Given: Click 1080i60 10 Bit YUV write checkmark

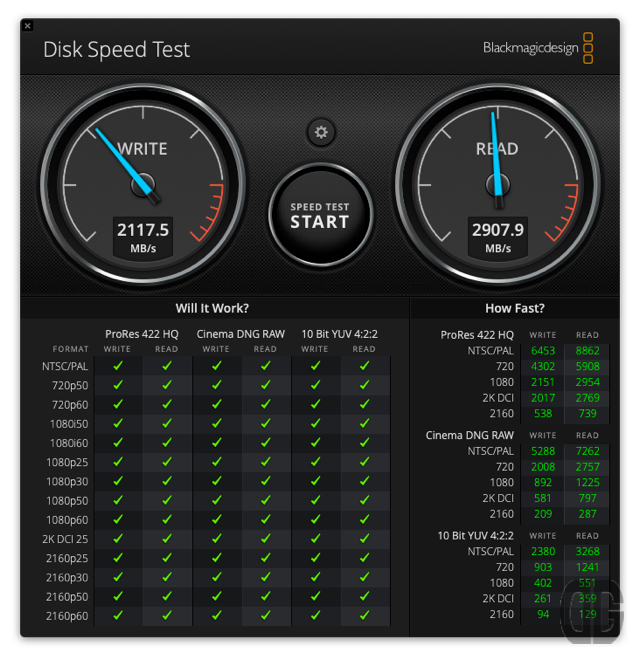Looking at the screenshot, I should pyautogui.click(x=315, y=442).
